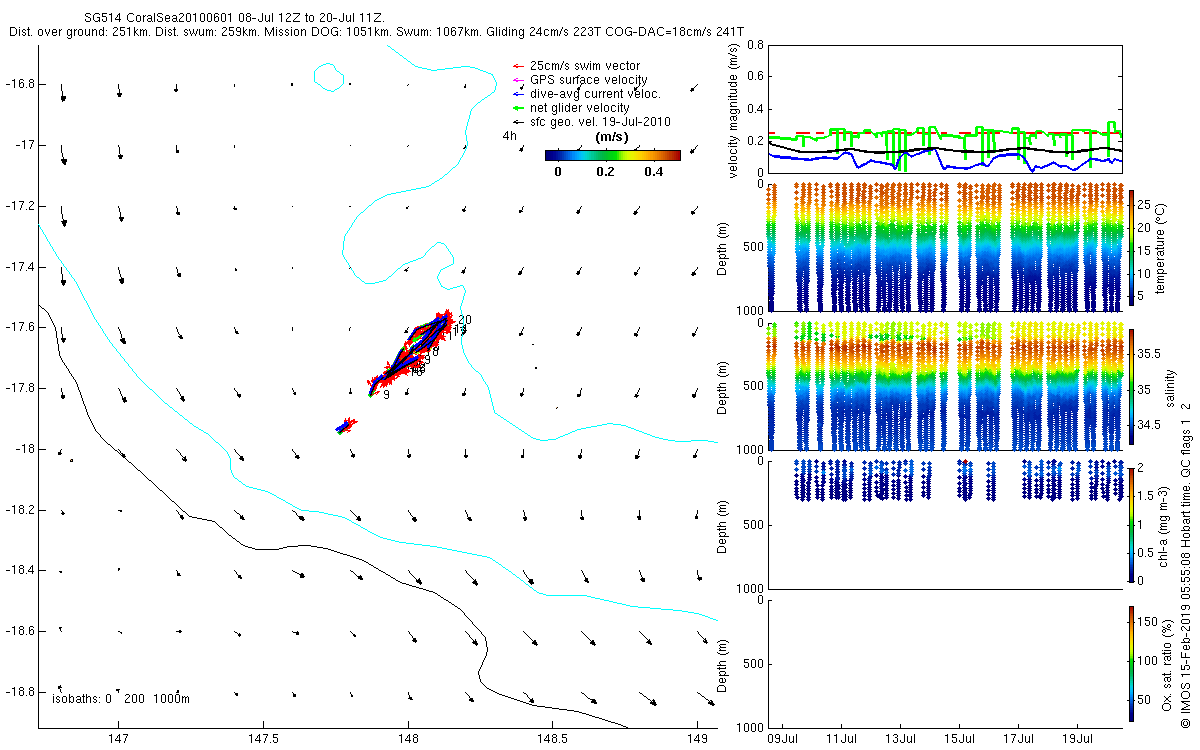This screenshot has height=750, width=1200.
Task: Click the 'Ox. sat. ratio (%)' colorbar label
Action: (x=1167, y=663)
